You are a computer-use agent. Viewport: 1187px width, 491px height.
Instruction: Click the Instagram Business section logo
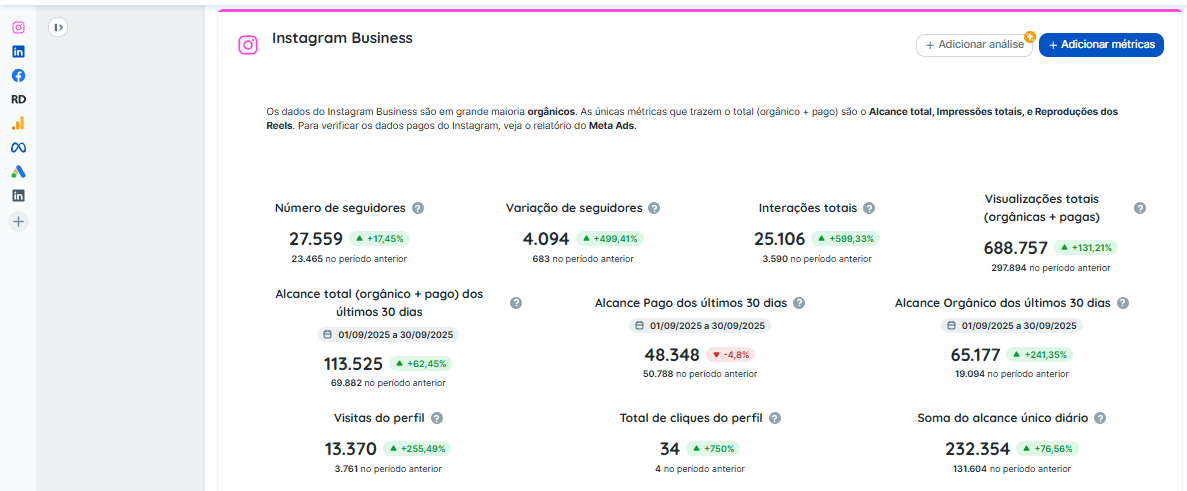pos(247,45)
